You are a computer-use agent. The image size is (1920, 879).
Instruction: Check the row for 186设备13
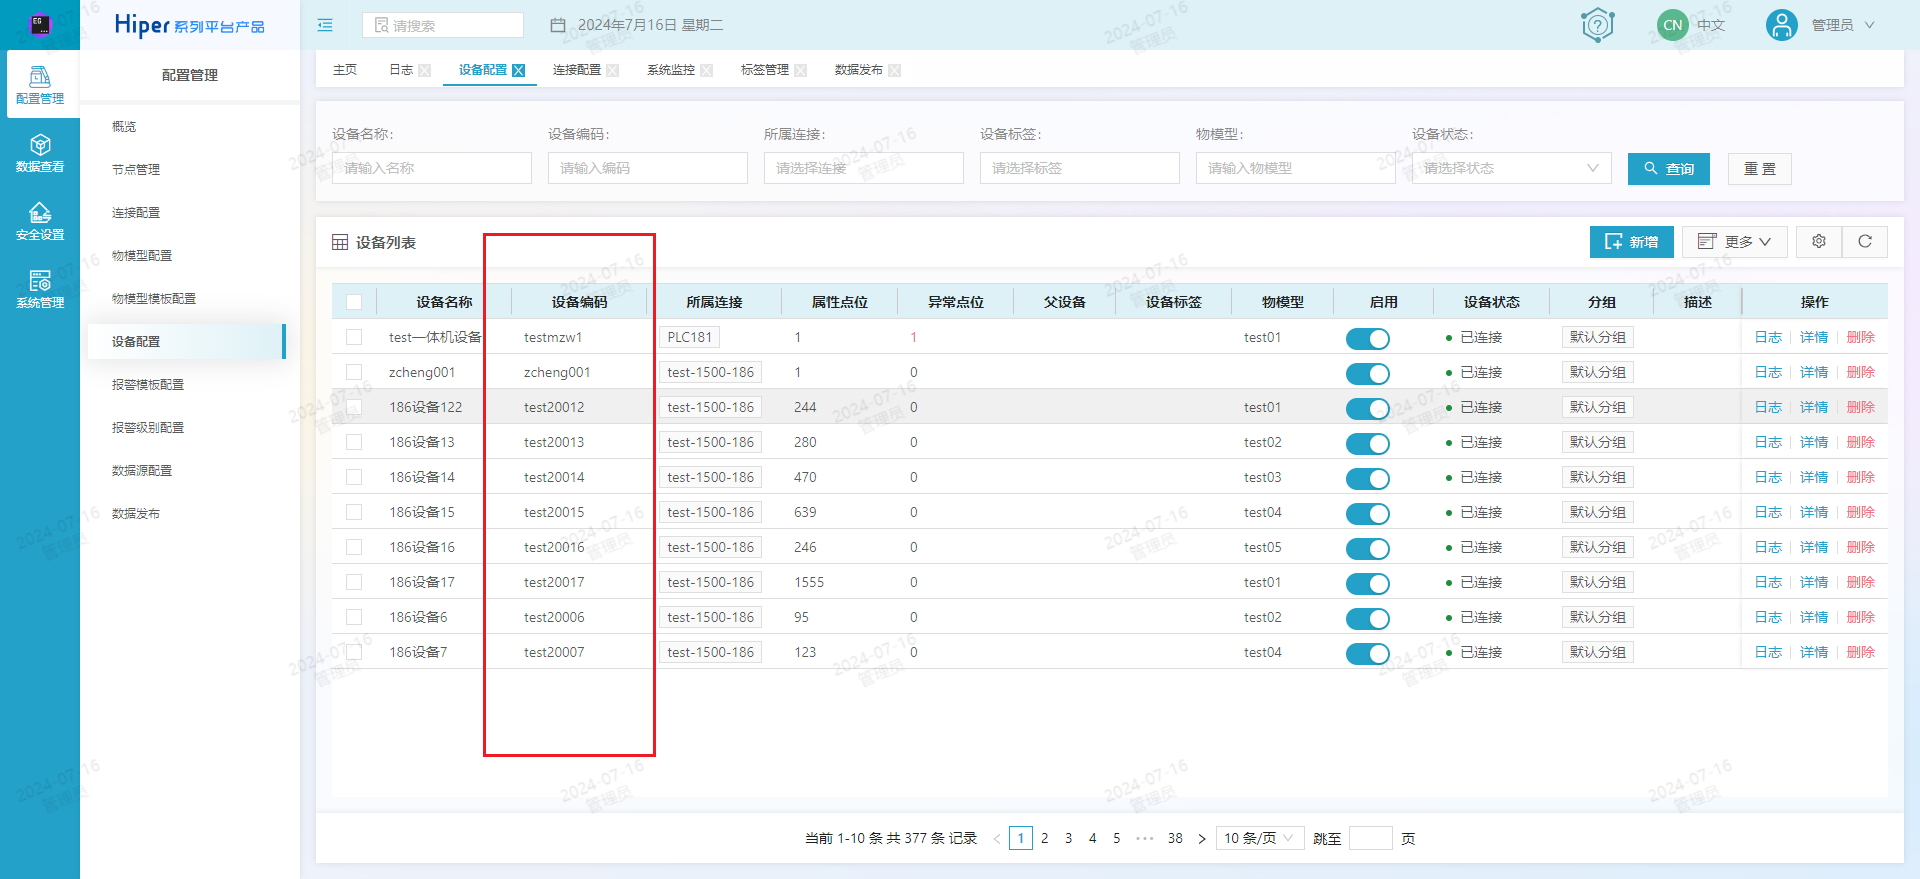354,442
